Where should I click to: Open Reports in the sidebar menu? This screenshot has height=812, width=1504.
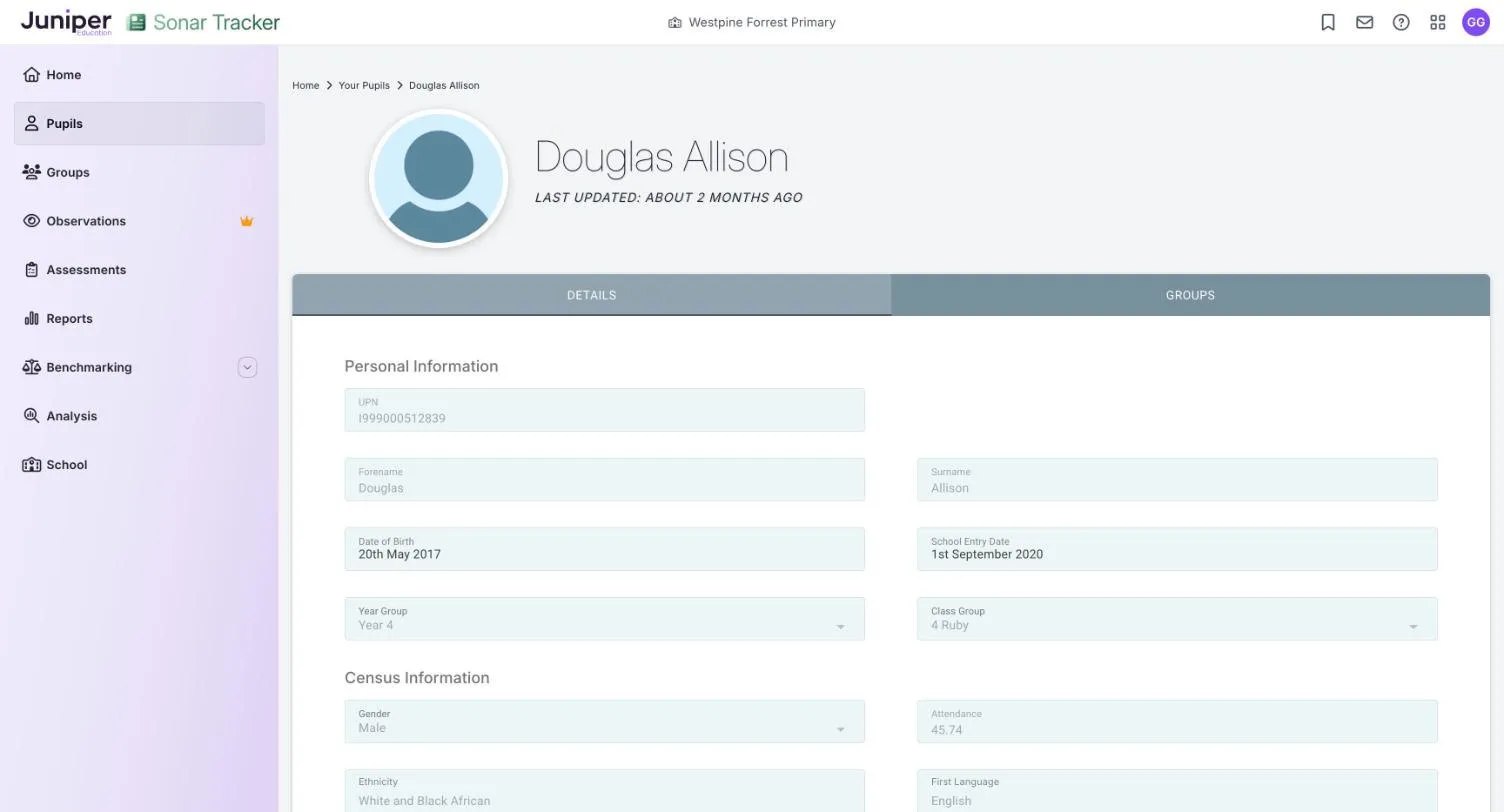pos(139,319)
